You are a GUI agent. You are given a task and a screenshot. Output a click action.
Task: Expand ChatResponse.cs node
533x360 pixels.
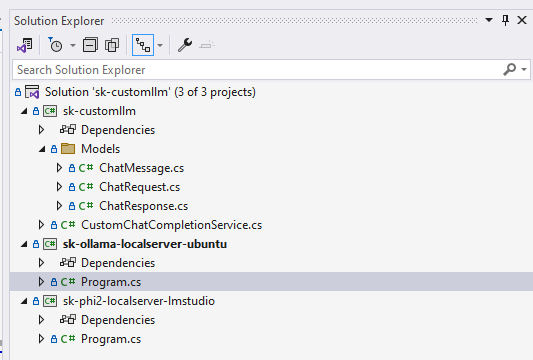[x=59, y=206]
